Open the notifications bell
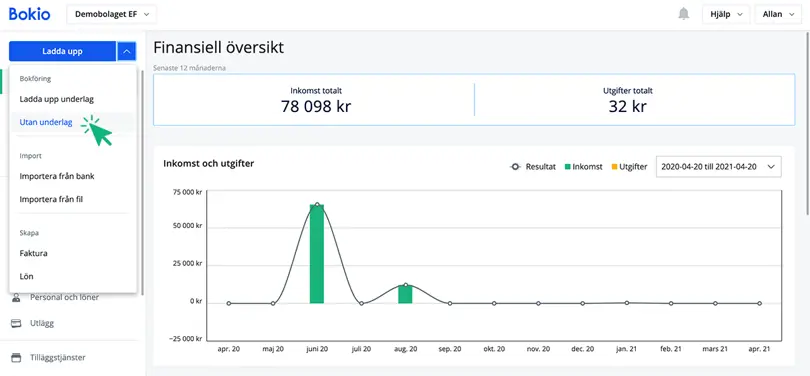Image resolution: width=810 pixels, height=376 pixels. (683, 14)
